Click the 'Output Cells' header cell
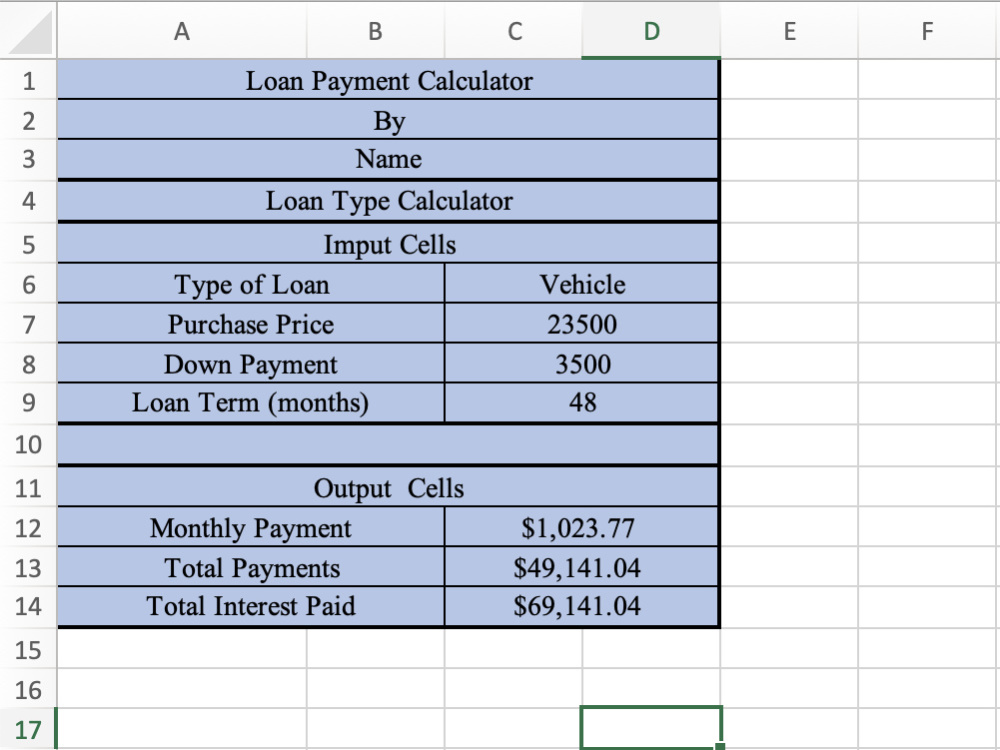Image resolution: width=1000 pixels, height=750 pixels. tap(388, 488)
